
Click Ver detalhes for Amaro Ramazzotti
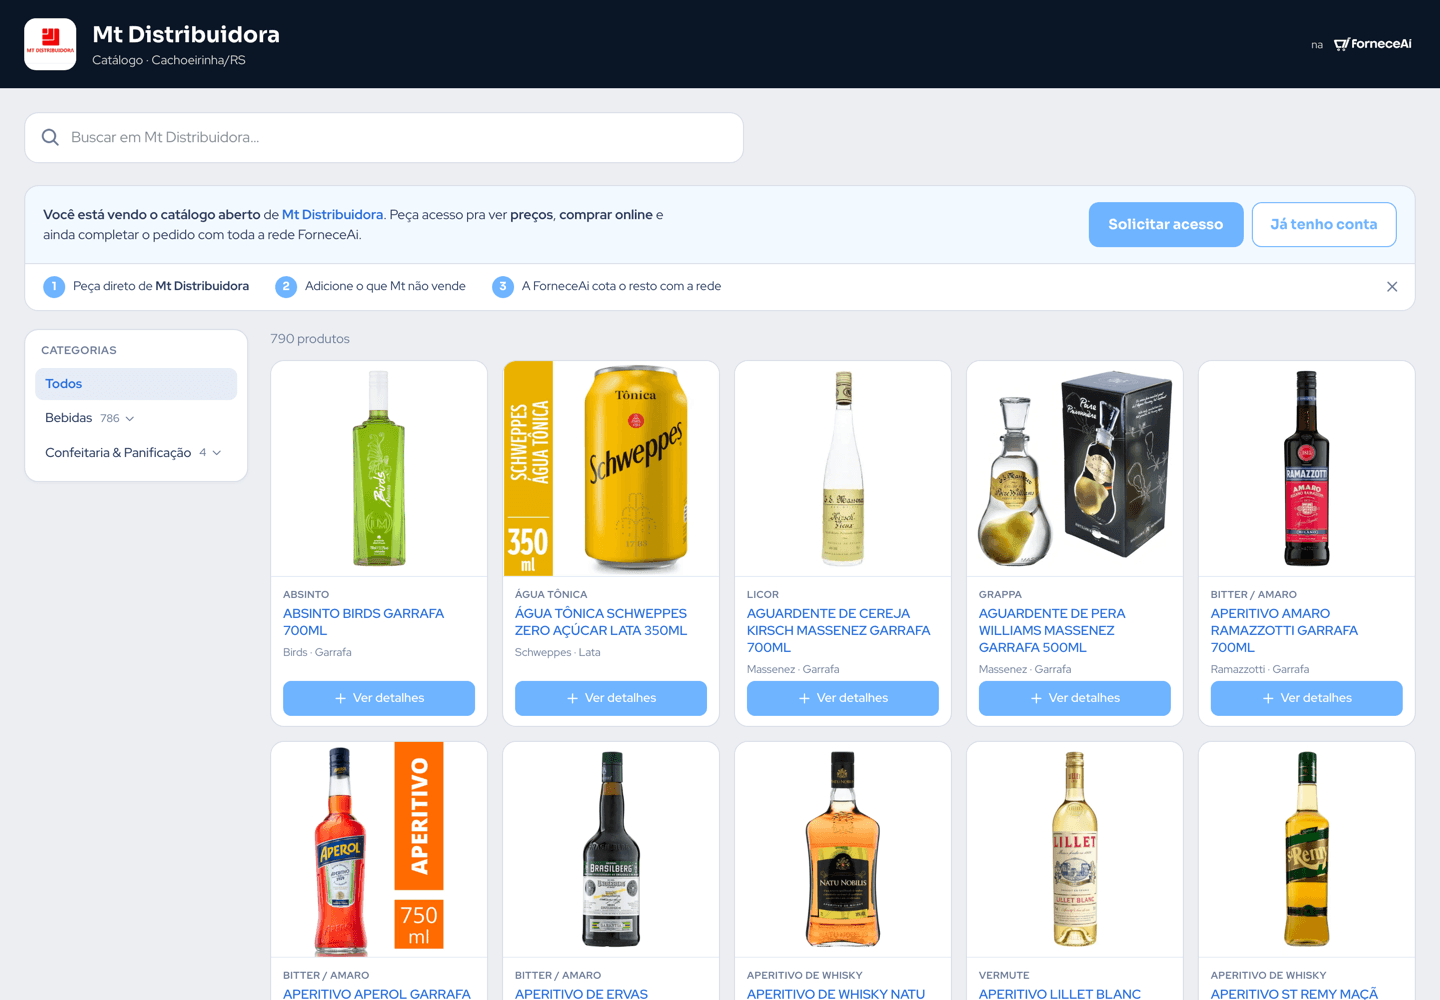(x=1307, y=698)
